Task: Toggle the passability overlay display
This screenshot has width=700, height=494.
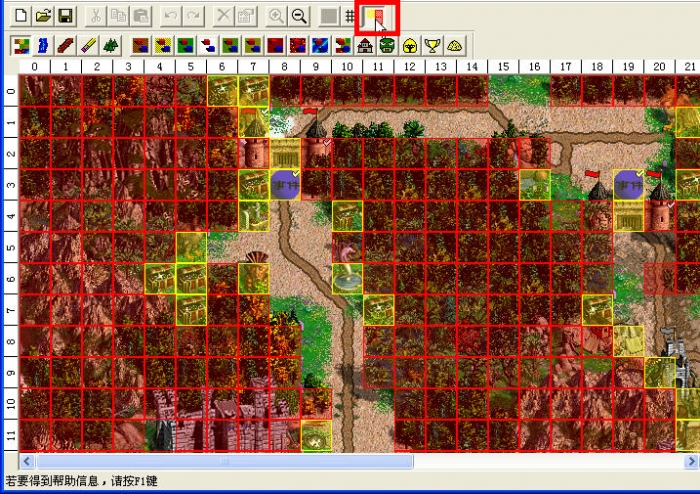Action: tap(376, 17)
